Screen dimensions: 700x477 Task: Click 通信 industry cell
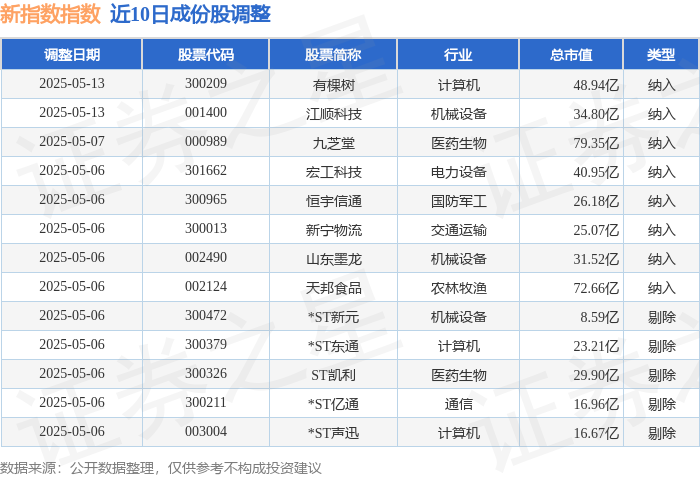[x=458, y=404]
